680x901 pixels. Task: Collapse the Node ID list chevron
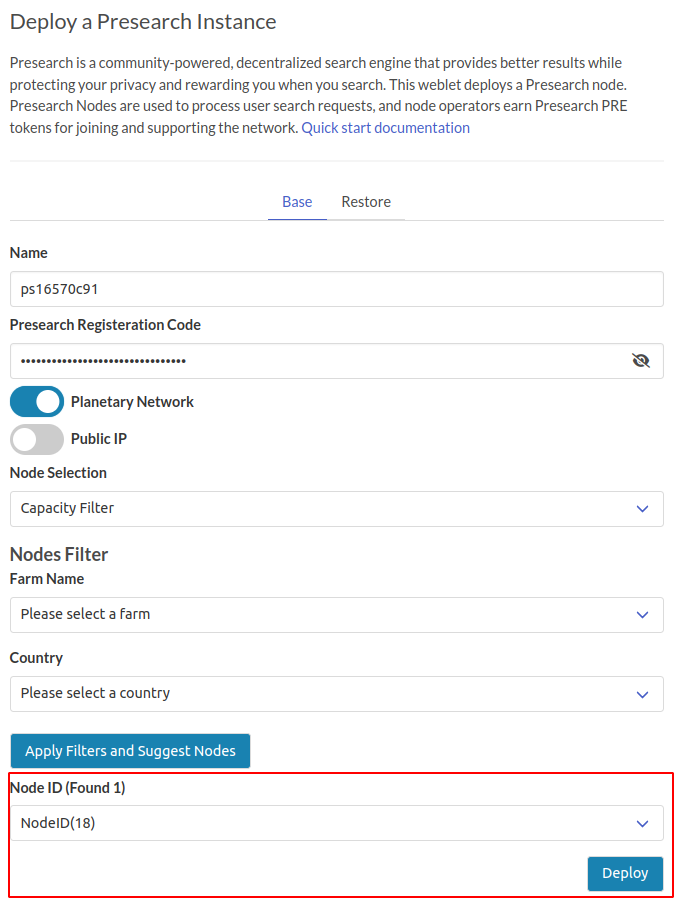(642, 823)
